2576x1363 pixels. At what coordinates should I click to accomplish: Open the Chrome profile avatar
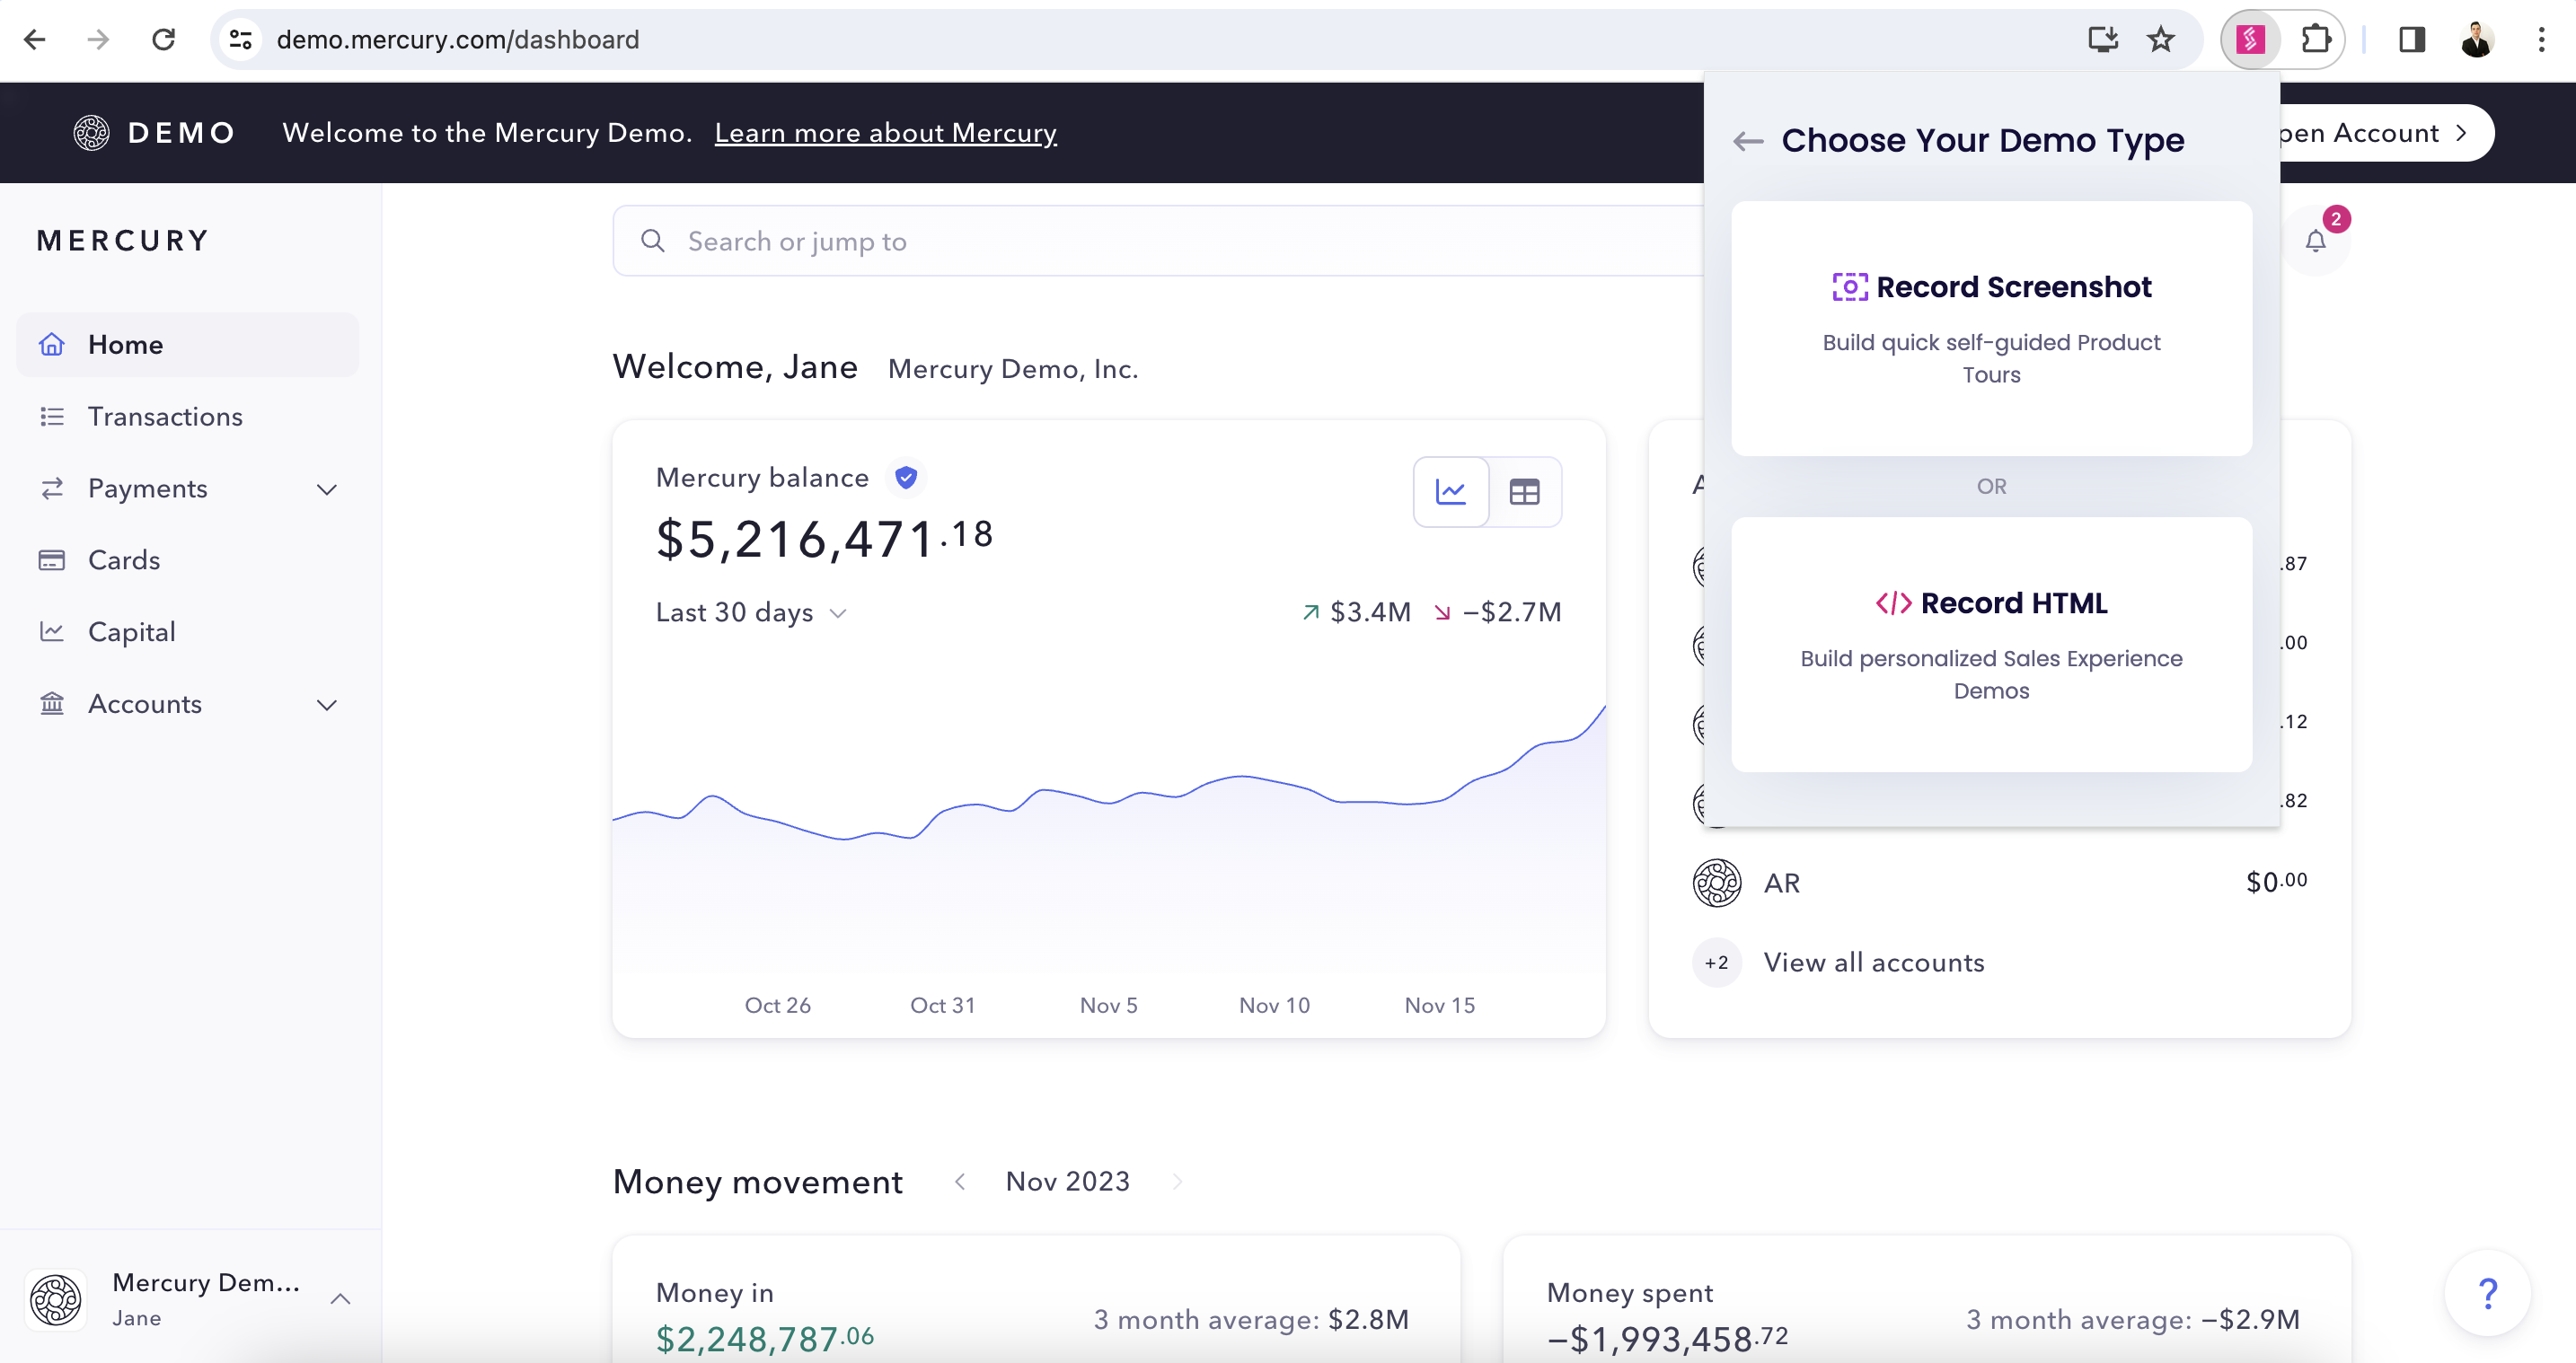(x=2477, y=40)
